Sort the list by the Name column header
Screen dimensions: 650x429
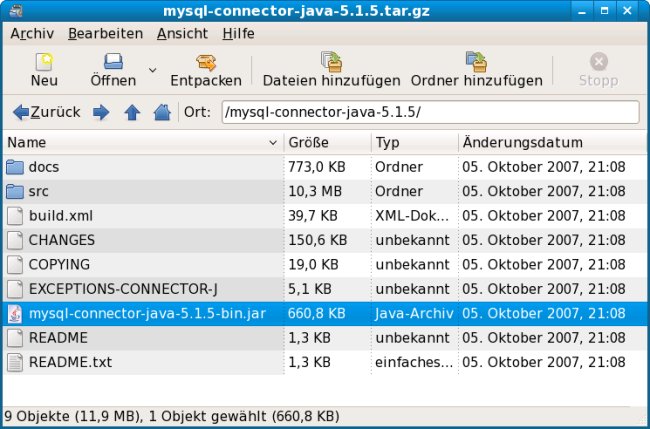142,143
